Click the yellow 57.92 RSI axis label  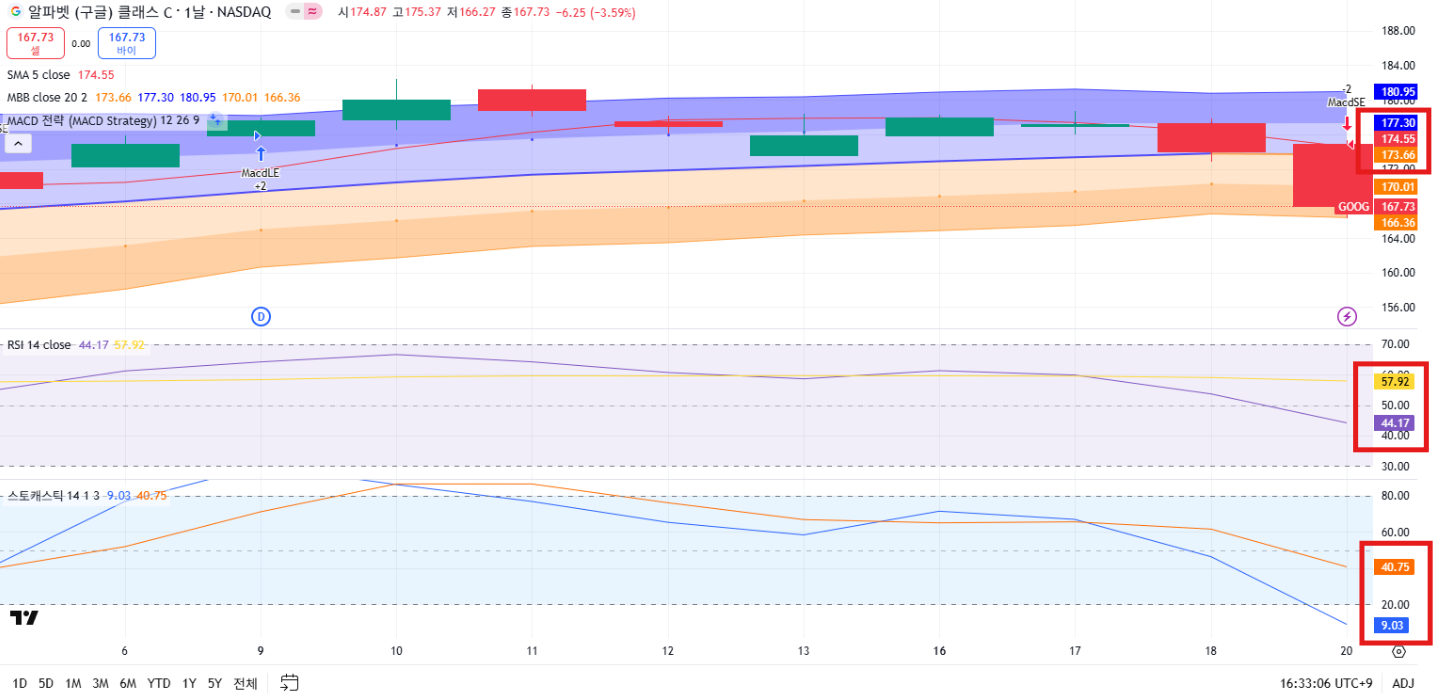1395,381
